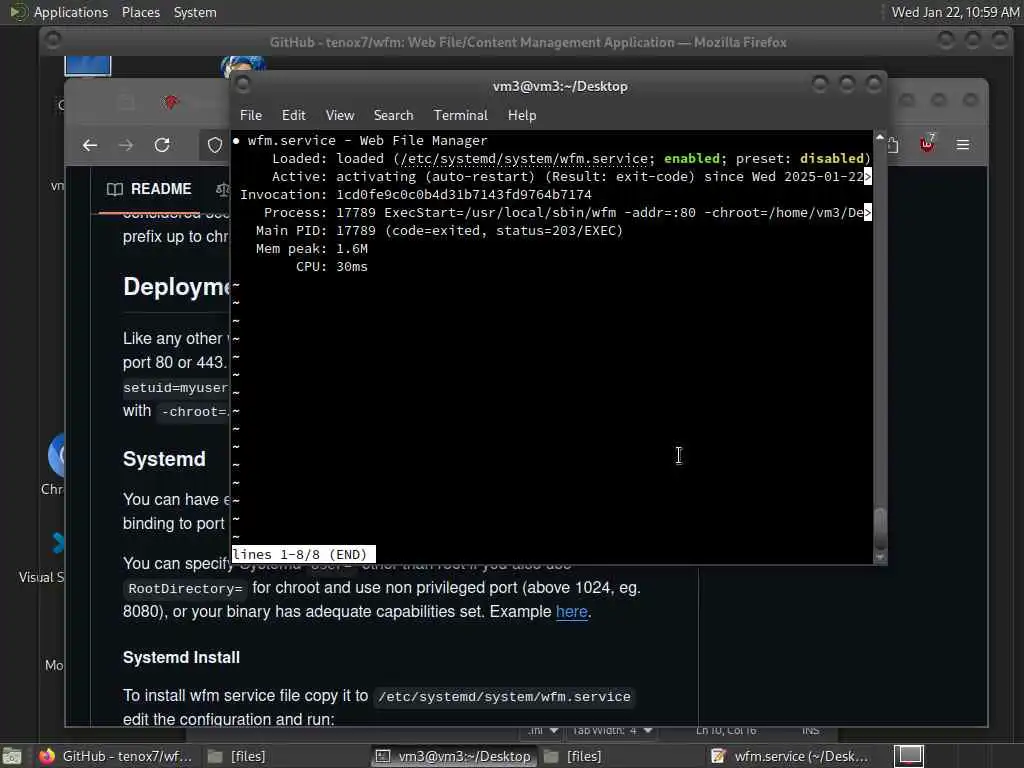Select the vm3@vm3:~/Desktop taskbar entry
This screenshot has width=1024, height=768.
455,756
